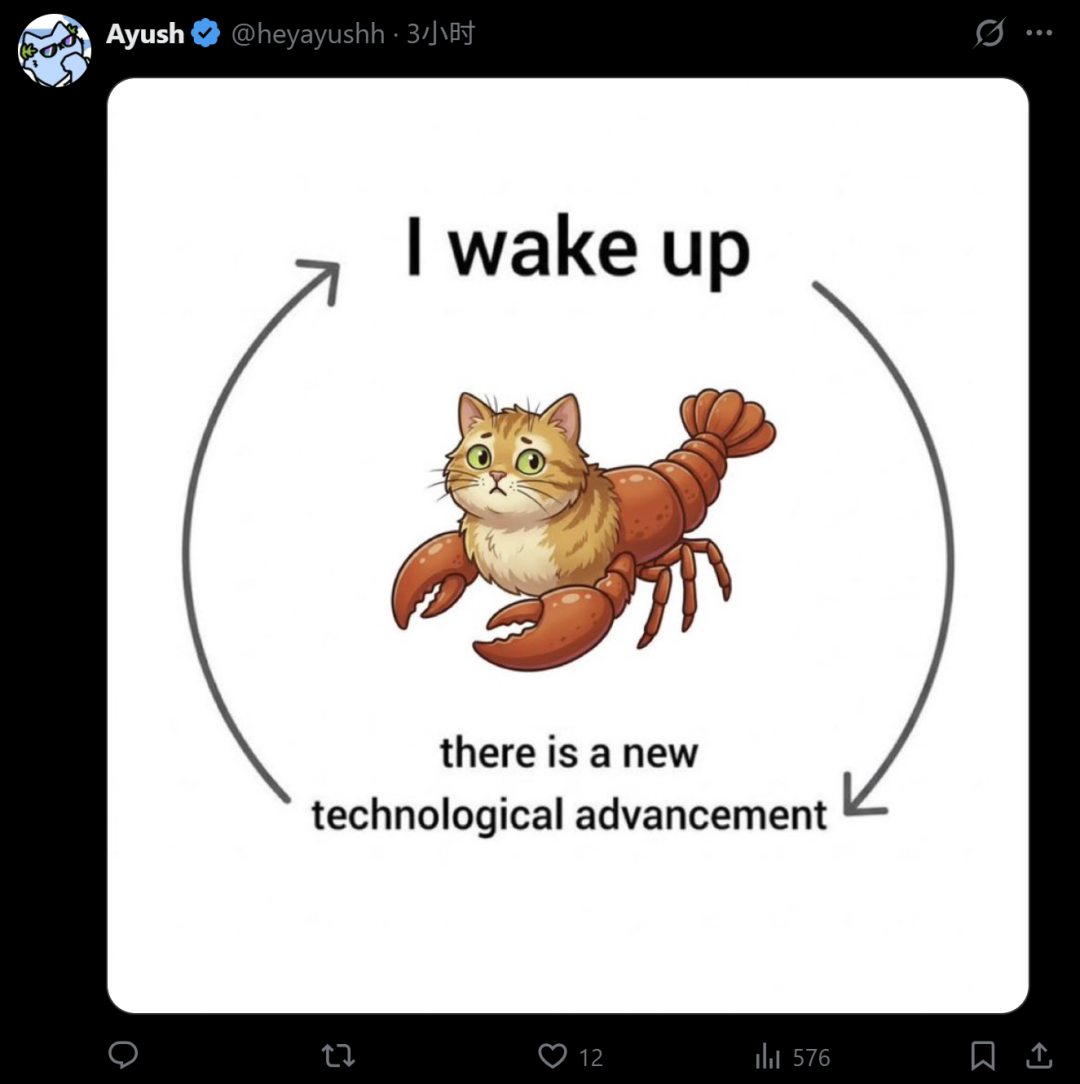The width and height of the screenshot is (1080, 1084).
Task: Like the post with the heart icon
Action: (552, 1056)
